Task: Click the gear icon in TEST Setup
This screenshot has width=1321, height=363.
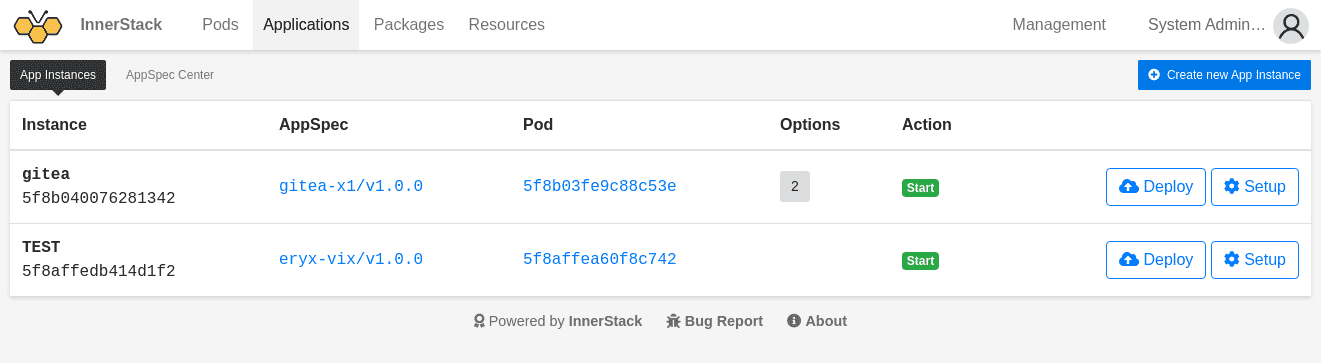Action: pos(1232,260)
